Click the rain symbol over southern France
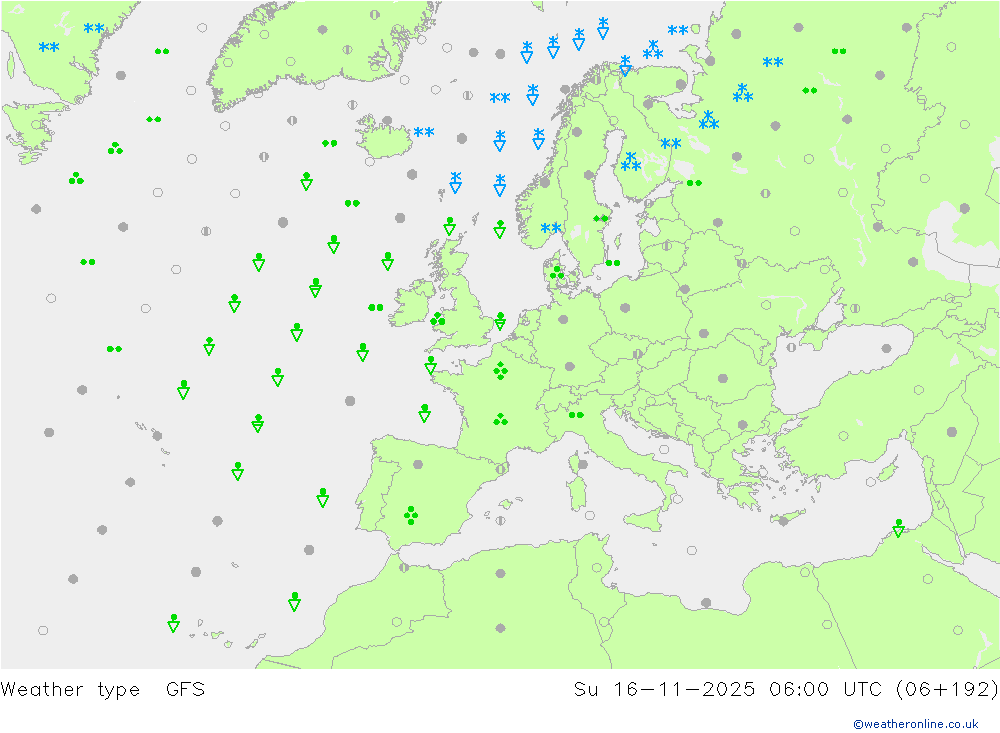The width and height of the screenshot is (1000, 733). click(501, 419)
